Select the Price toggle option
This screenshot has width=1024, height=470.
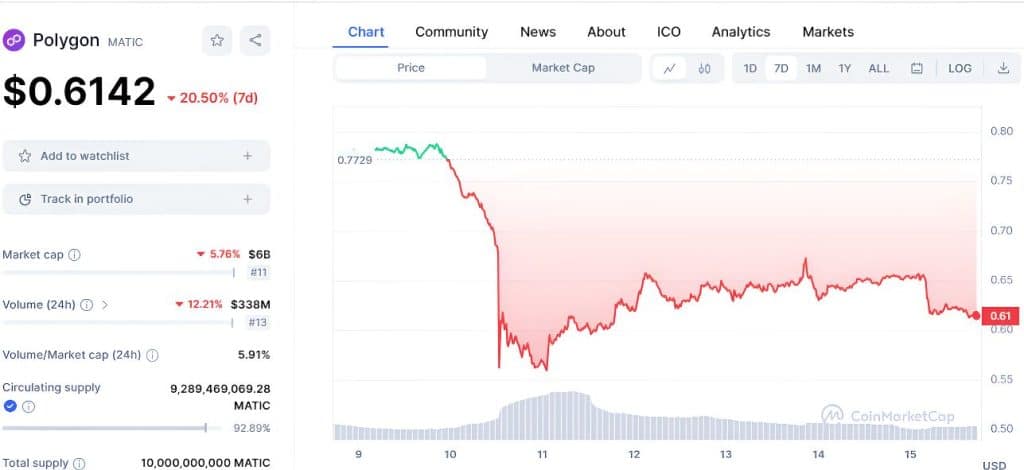point(411,68)
